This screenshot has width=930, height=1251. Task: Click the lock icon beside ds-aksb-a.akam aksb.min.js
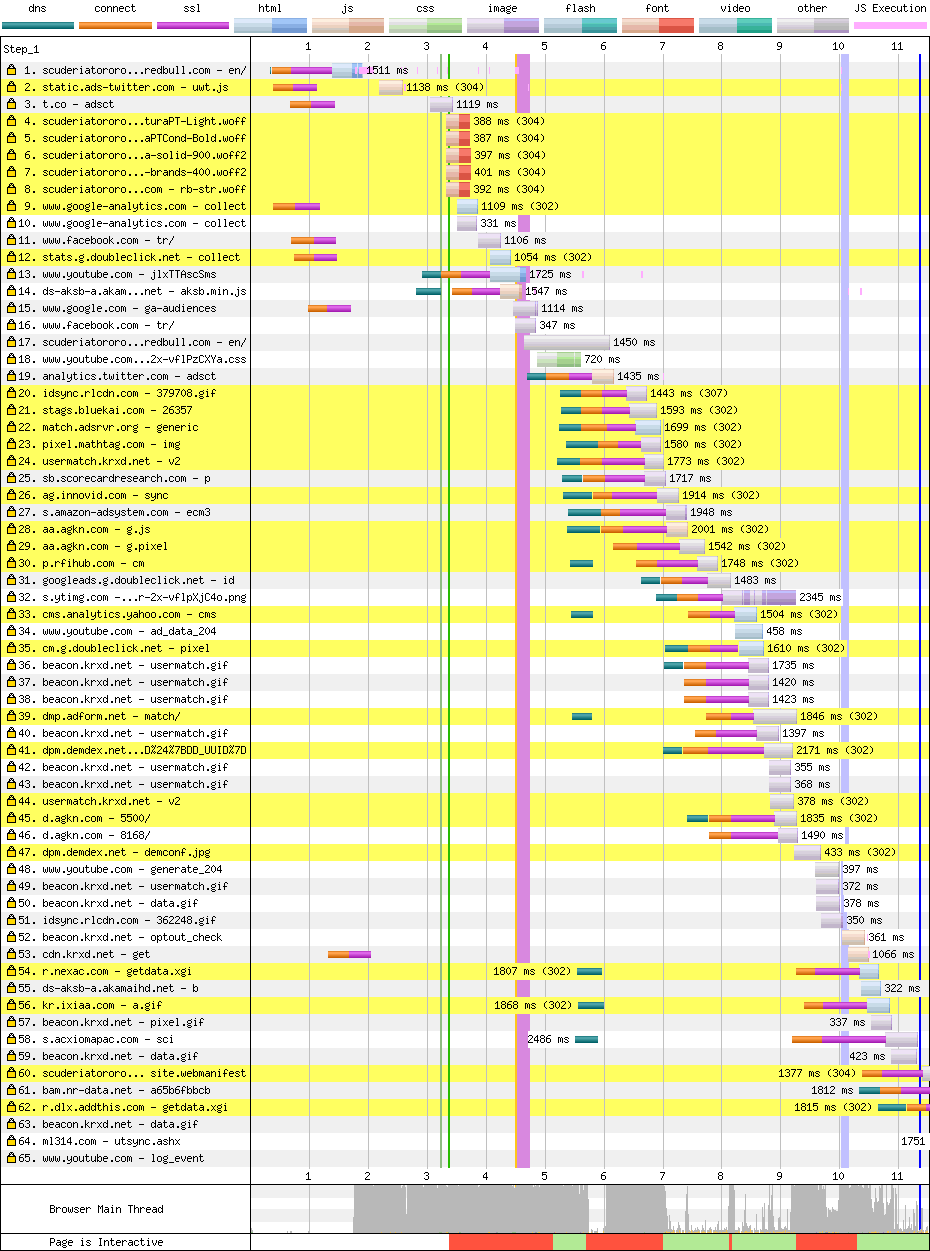(12, 291)
